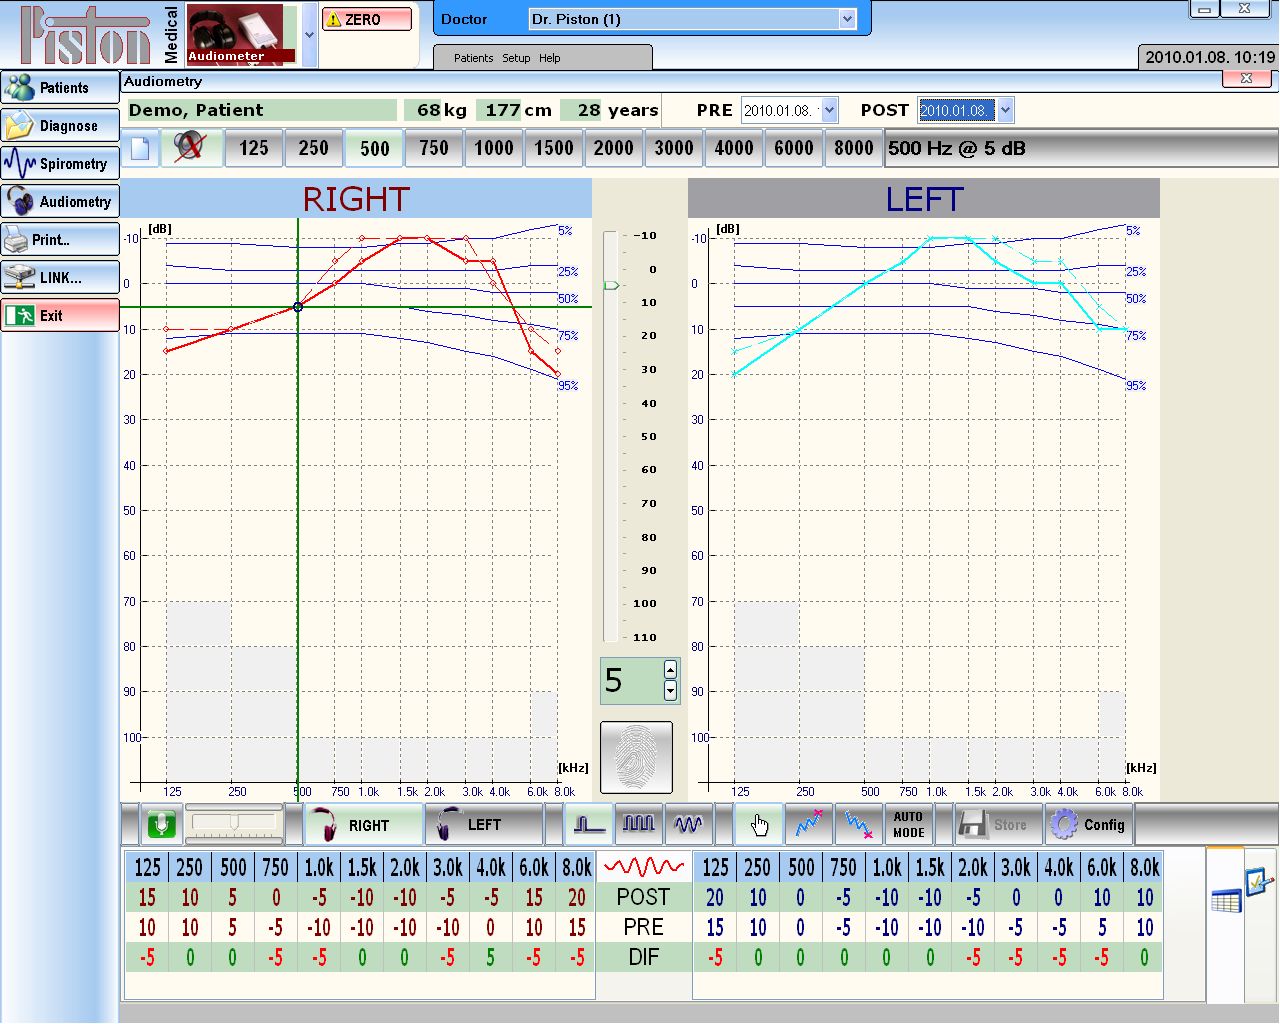Click the new blank document icon
Viewport: 1280px width, 1024px height.
pyautogui.click(x=141, y=148)
